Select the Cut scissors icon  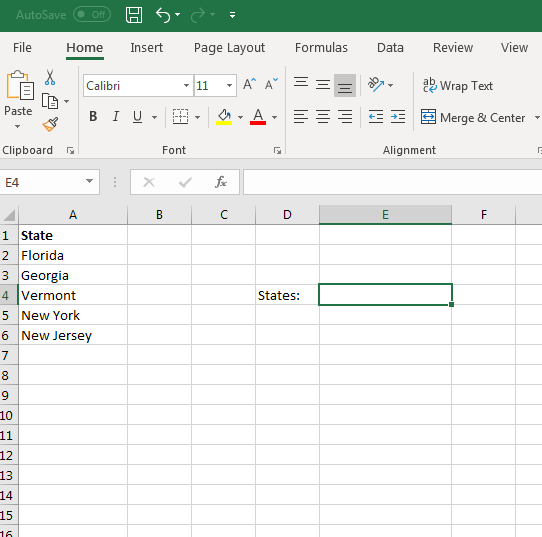click(x=50, y=77)
